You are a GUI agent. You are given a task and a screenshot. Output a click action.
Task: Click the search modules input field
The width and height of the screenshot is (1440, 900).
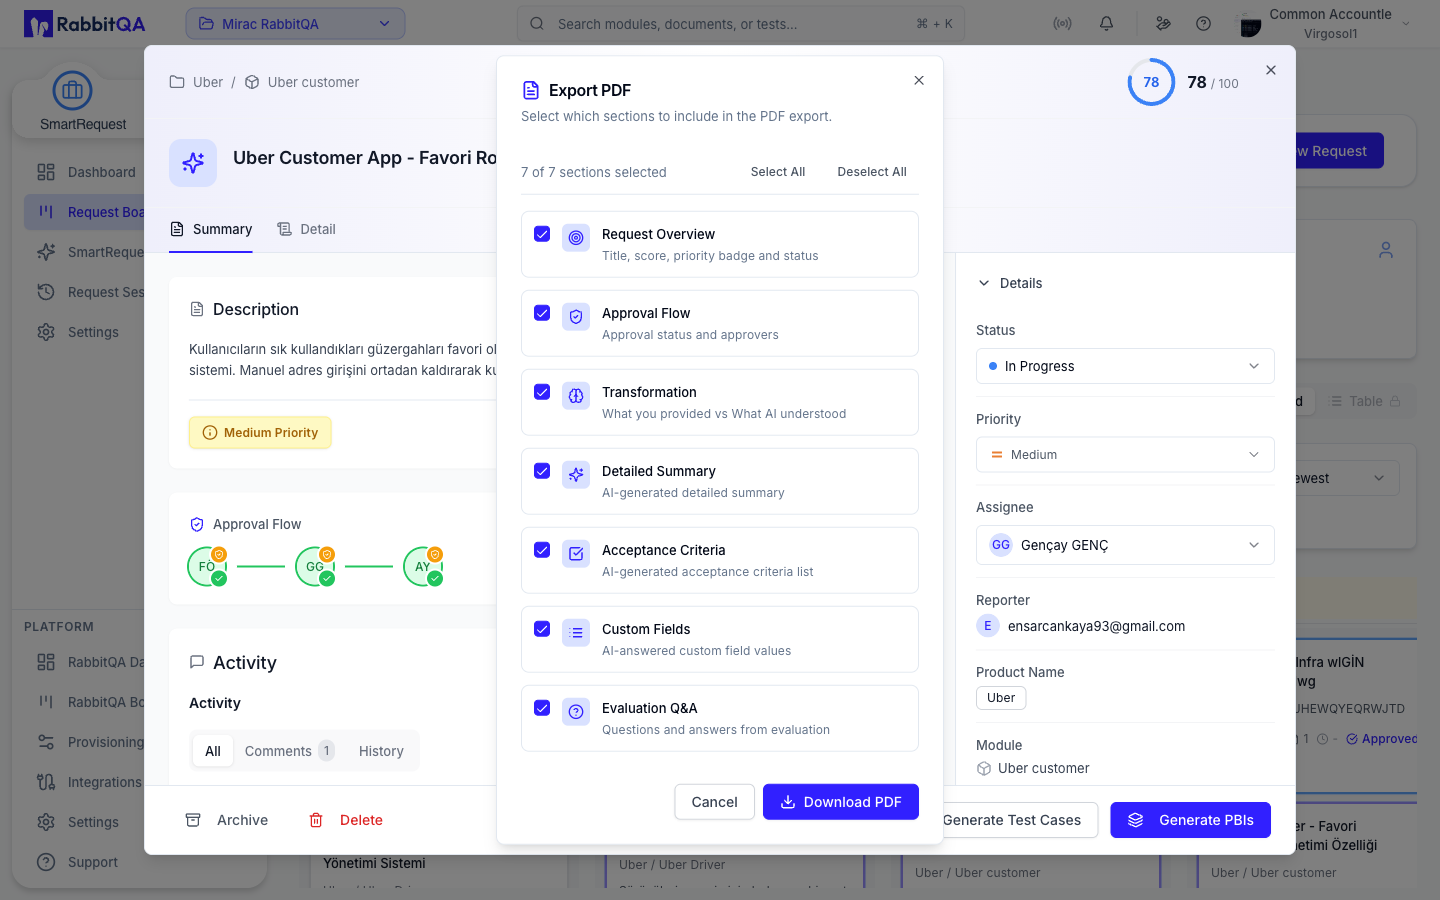coord(741,24)
